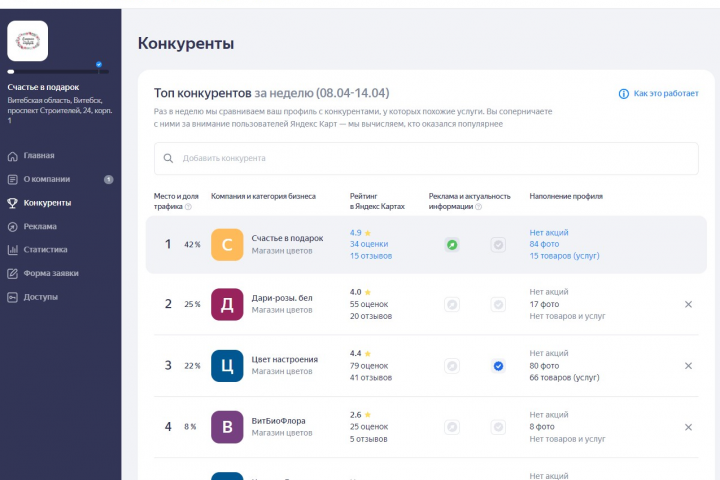Click the Конкуренты page heading
Viewport: 720px width, 480px height.
tap(186, 43)
